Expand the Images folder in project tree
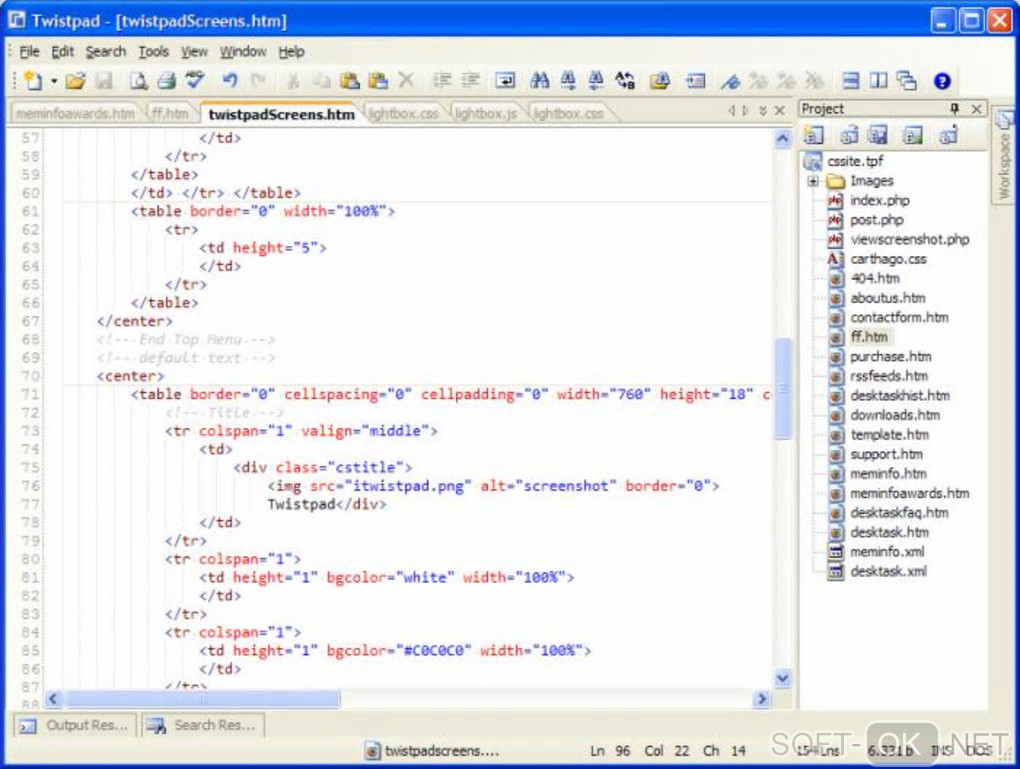Viewport: 1020px width, 769px height. (813, 181)
